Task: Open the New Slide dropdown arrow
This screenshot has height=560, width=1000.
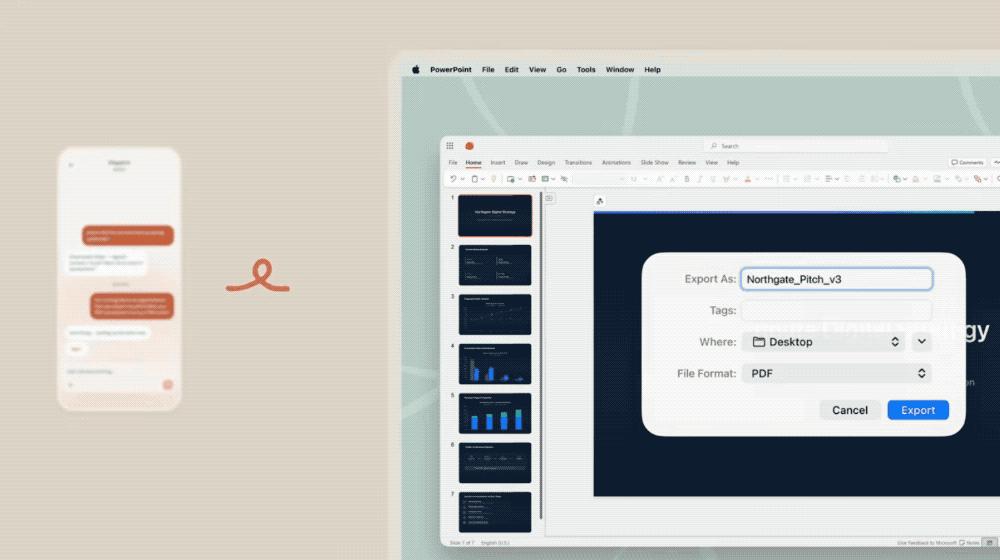Action: (520, 179)
